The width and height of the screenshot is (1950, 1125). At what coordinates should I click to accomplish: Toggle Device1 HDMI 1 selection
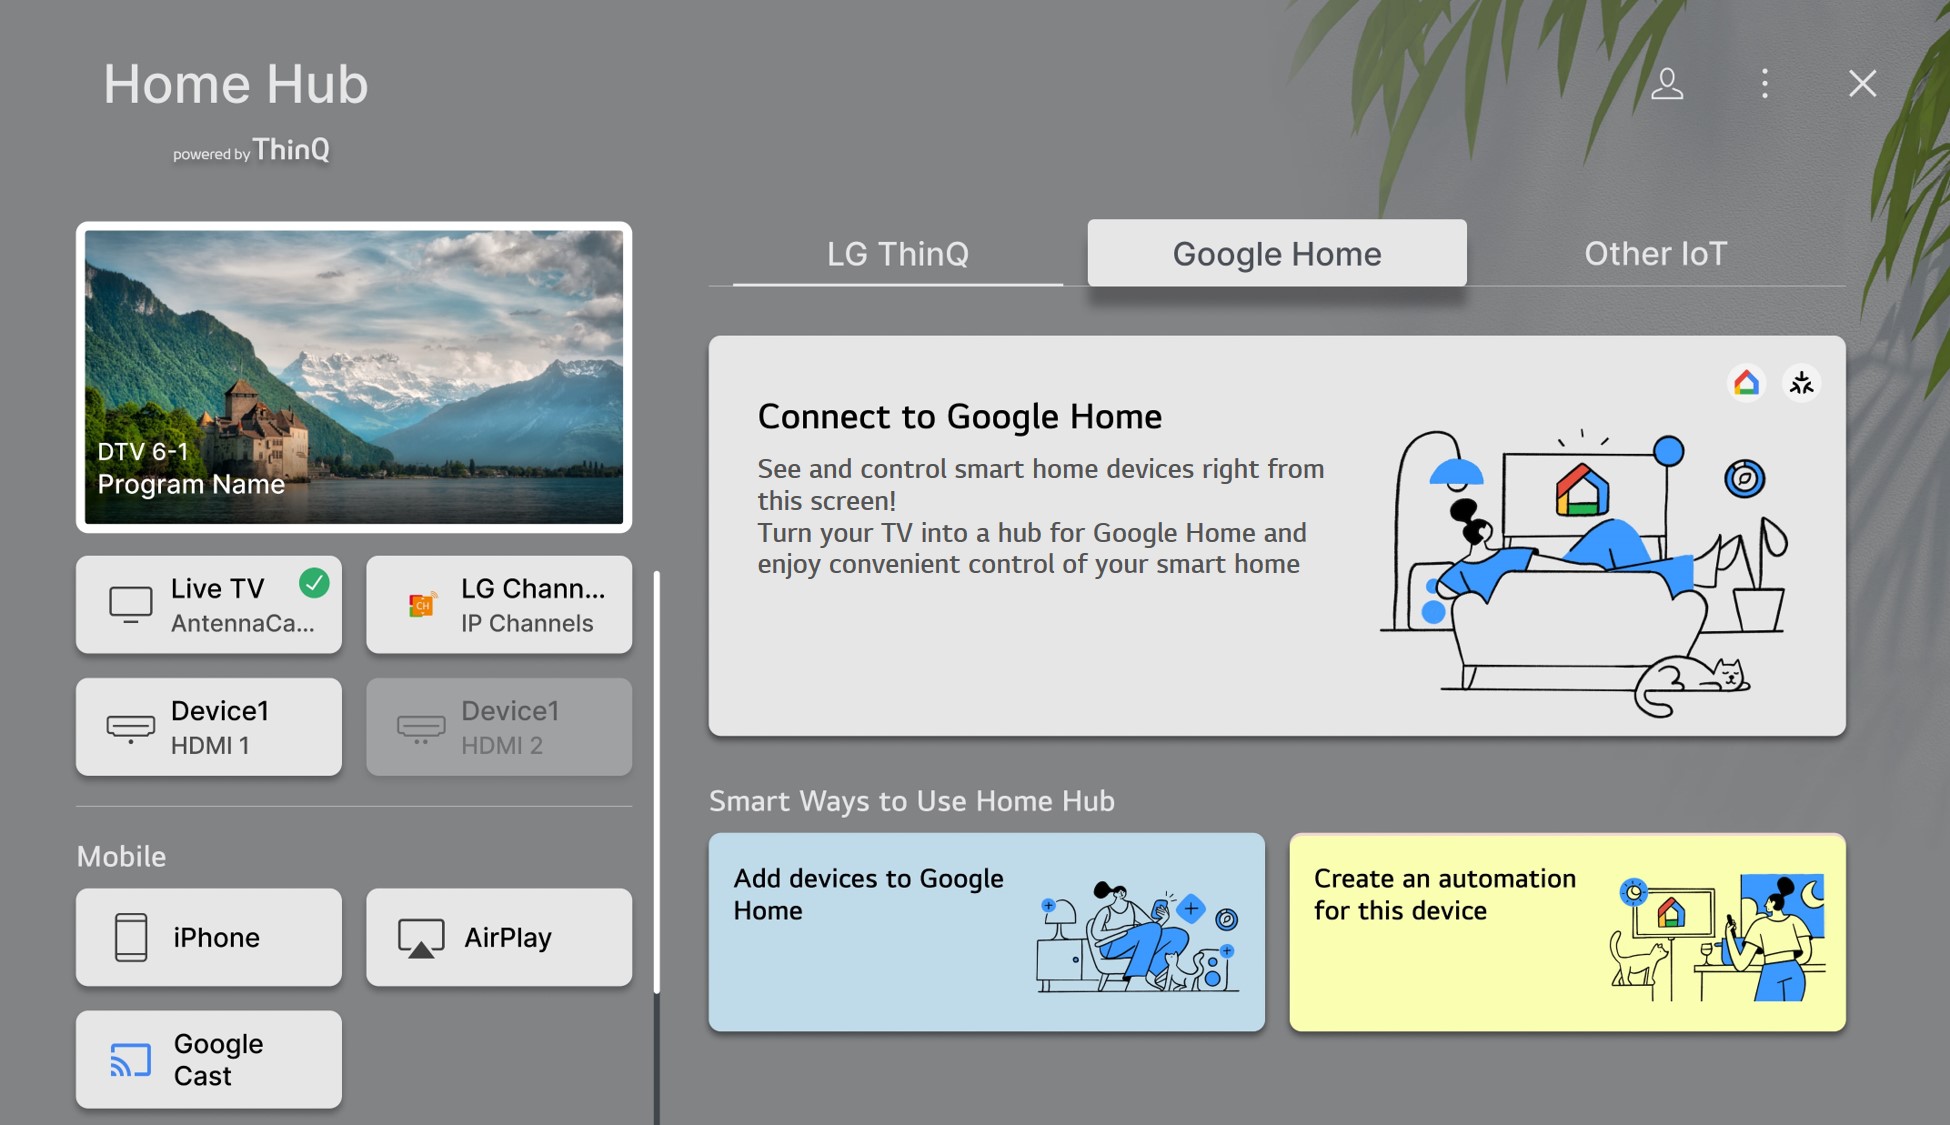(x=209, y=726)
